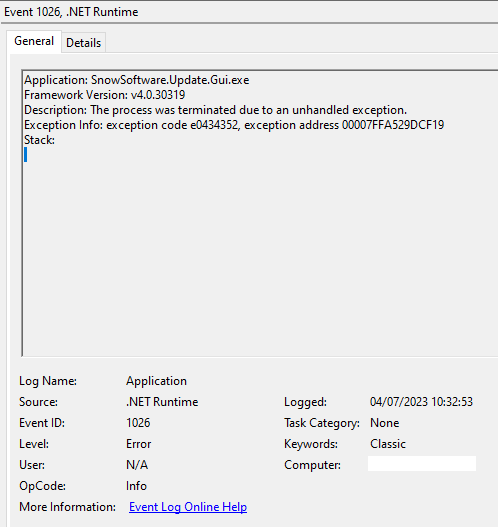498x527 pixels.
Task: Click the Keywords value Classic
Action: (388, 444)
